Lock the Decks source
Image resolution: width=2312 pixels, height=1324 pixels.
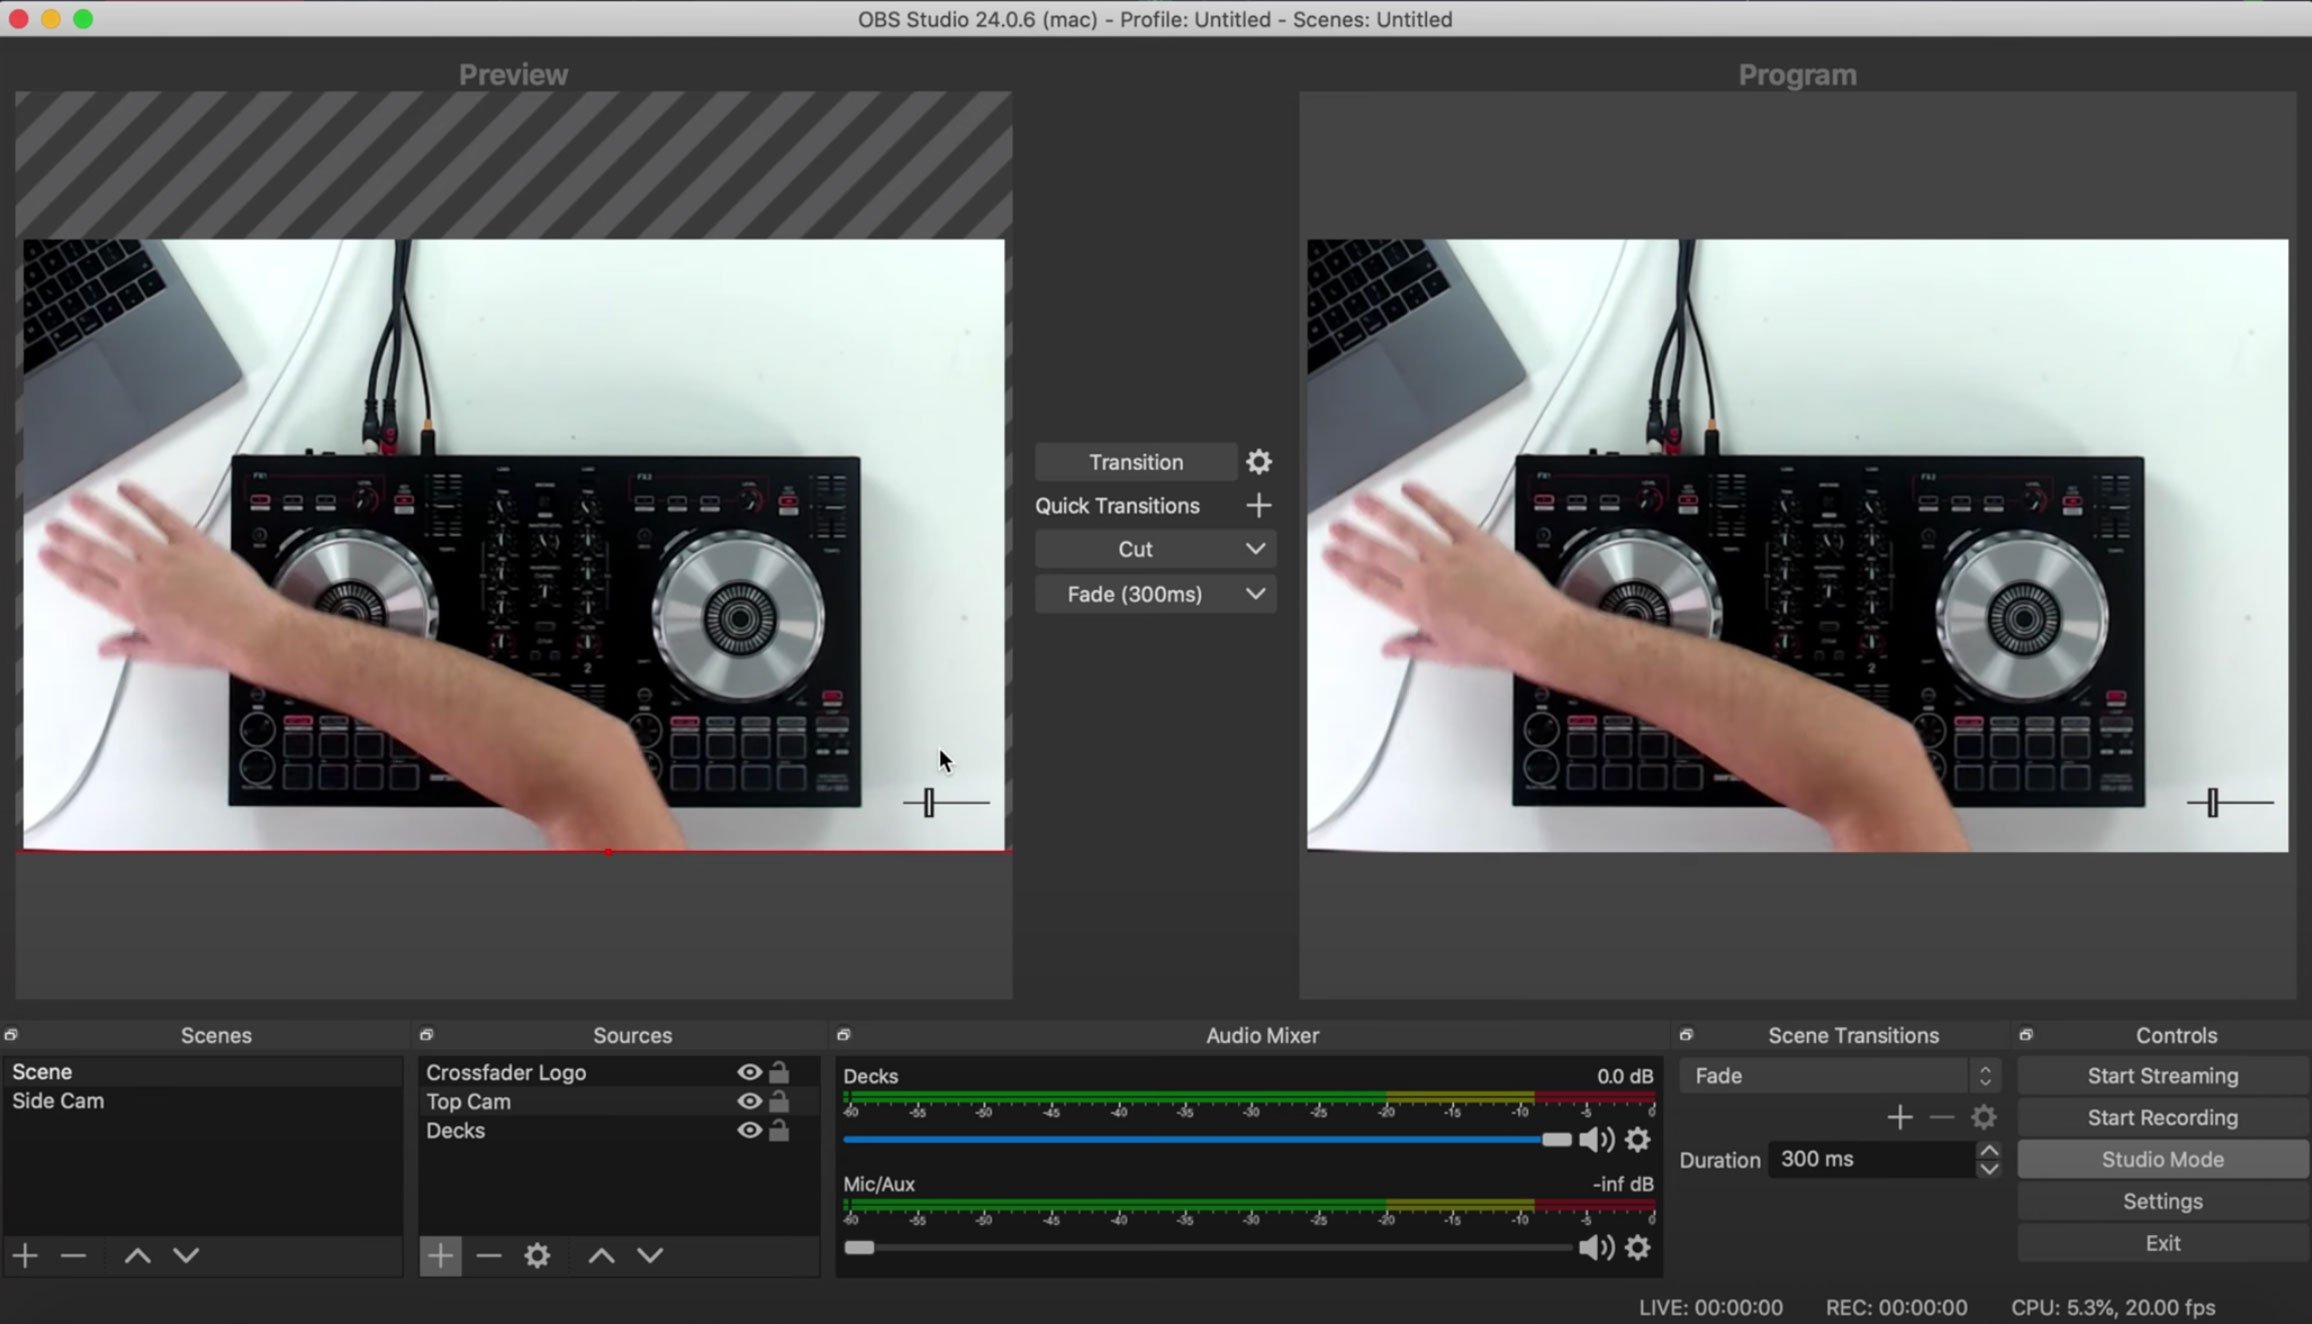click(779, 1131)
